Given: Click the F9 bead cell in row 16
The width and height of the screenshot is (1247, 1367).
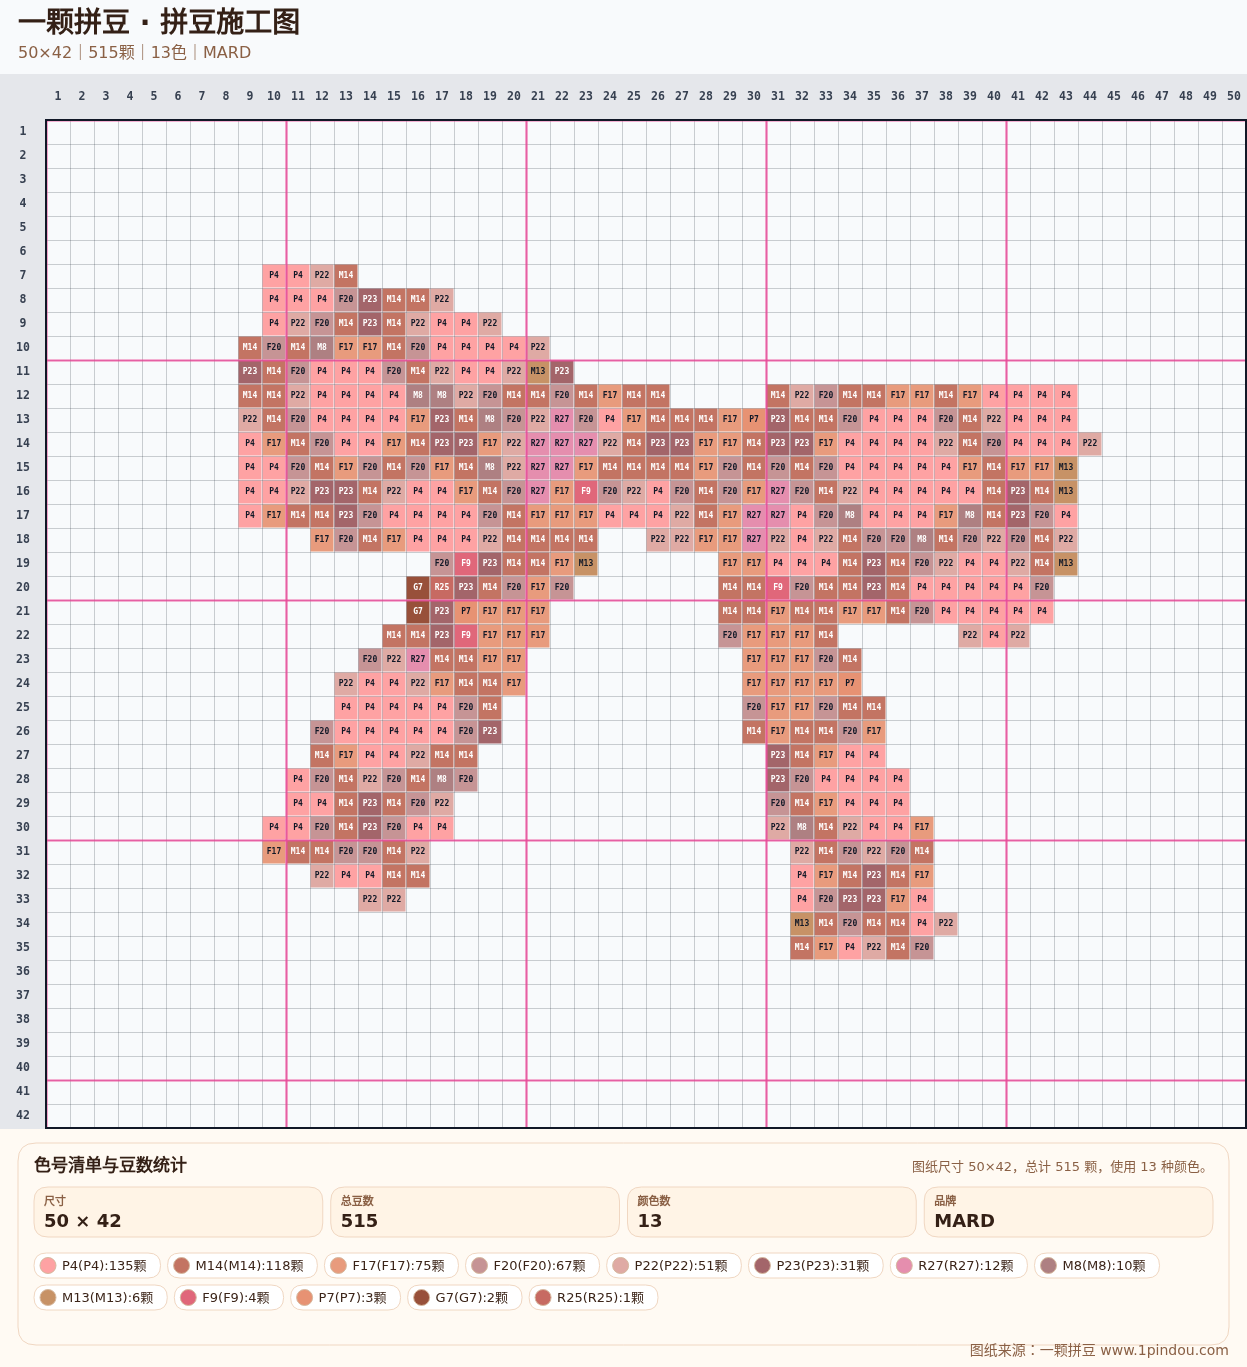Looking at the screenshot, I should [586, 491].
